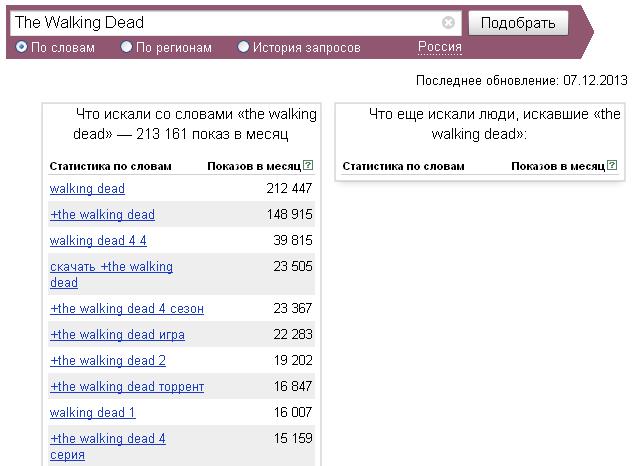Screen dimensions: 636x466
Task: Open the "walking dead 1" link
Action: (92, 412)
